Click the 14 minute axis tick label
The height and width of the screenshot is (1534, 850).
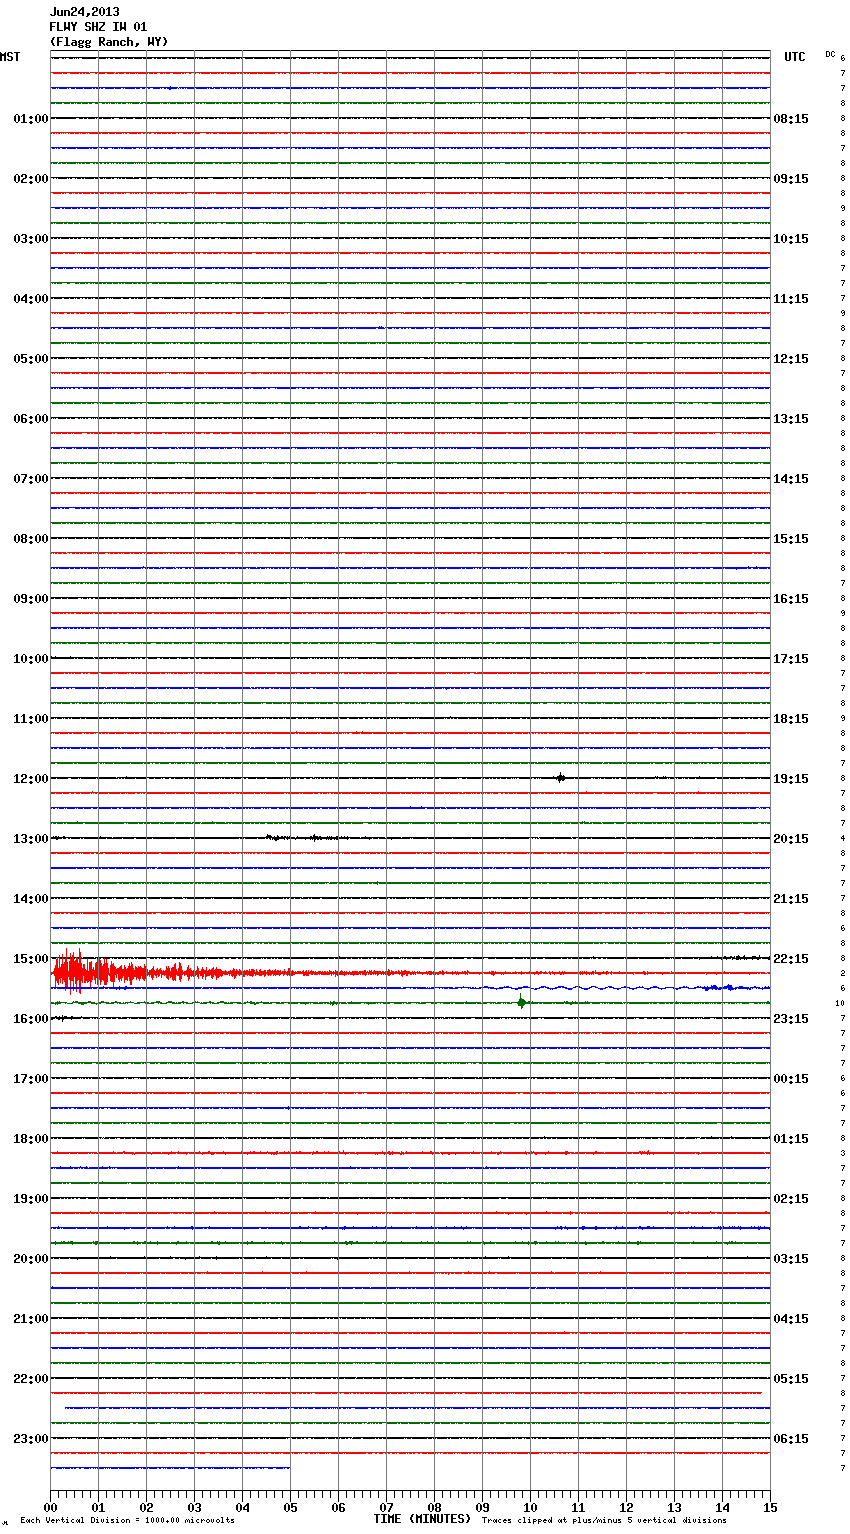point(722,1507)
